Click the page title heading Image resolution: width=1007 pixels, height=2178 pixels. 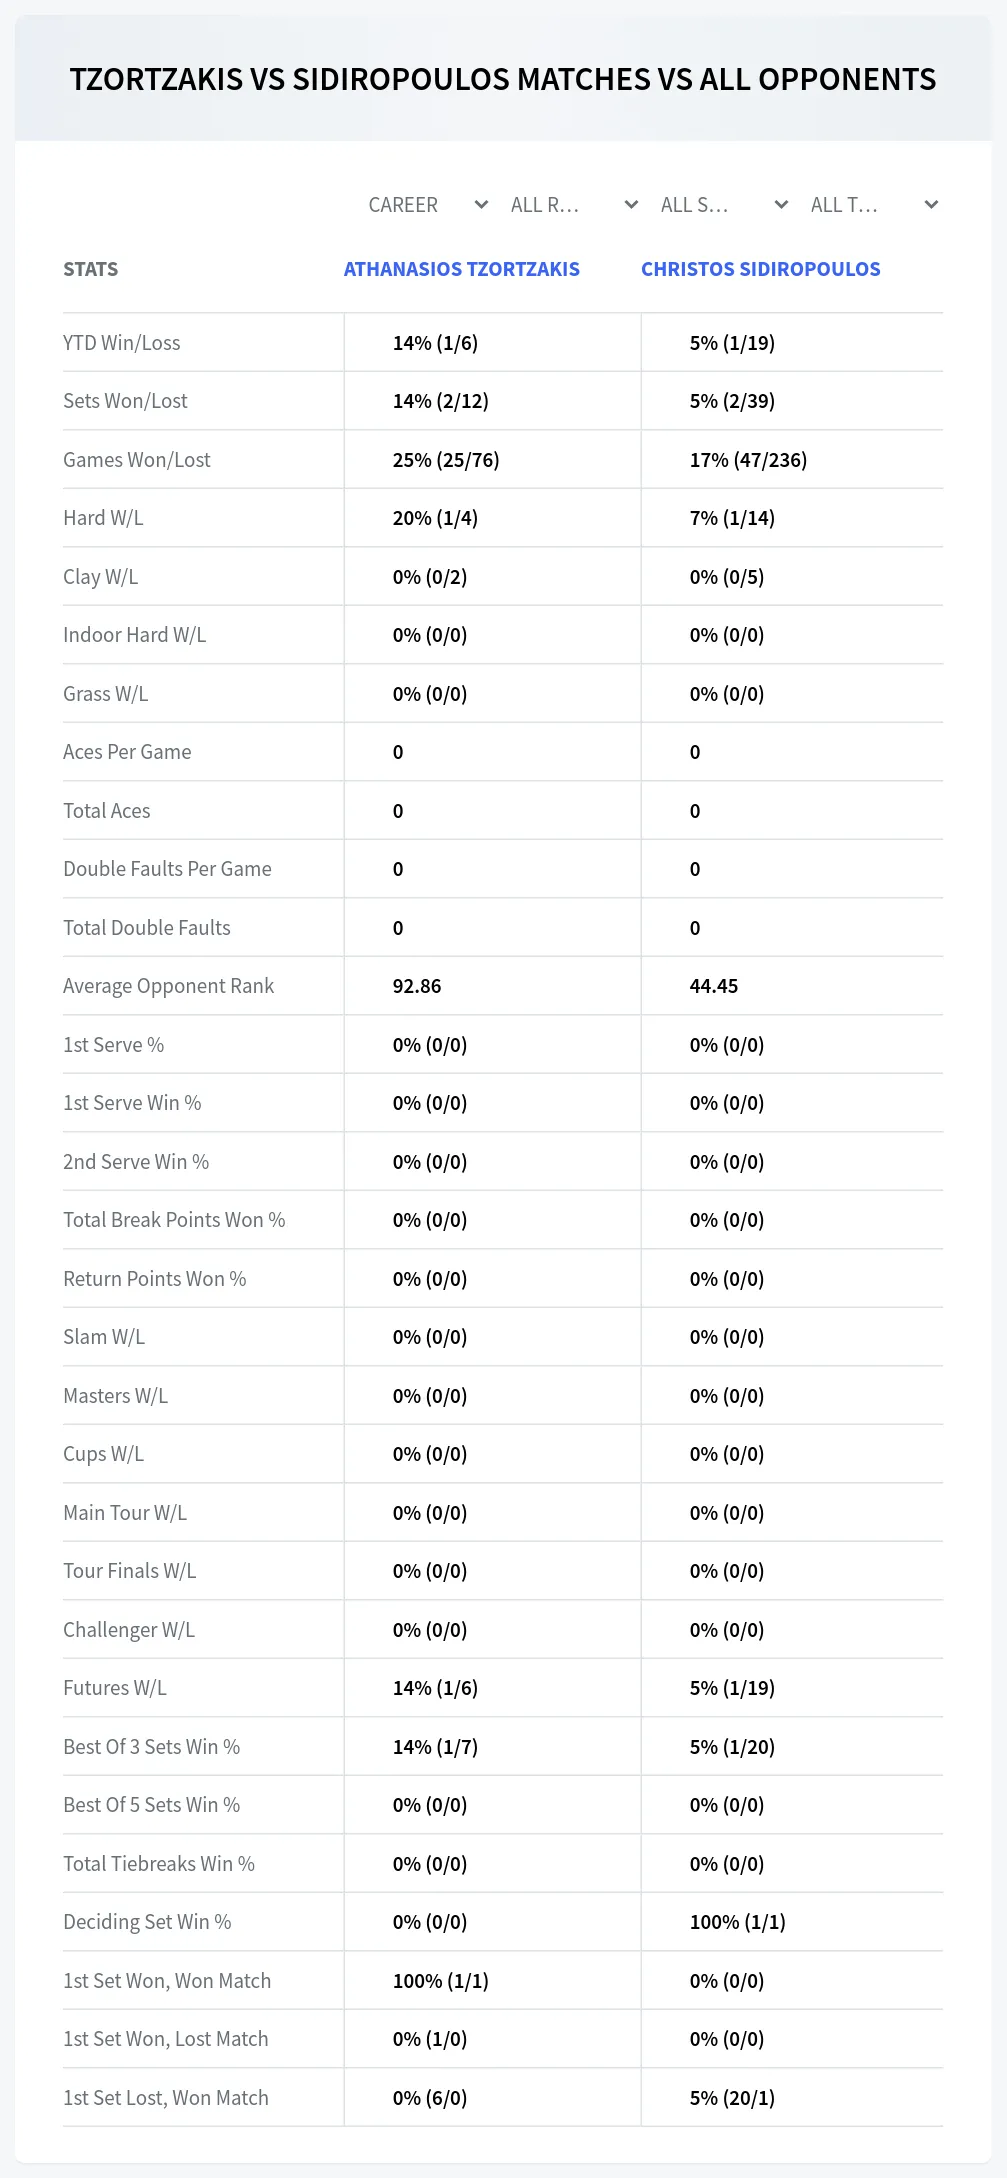point(503,79)
